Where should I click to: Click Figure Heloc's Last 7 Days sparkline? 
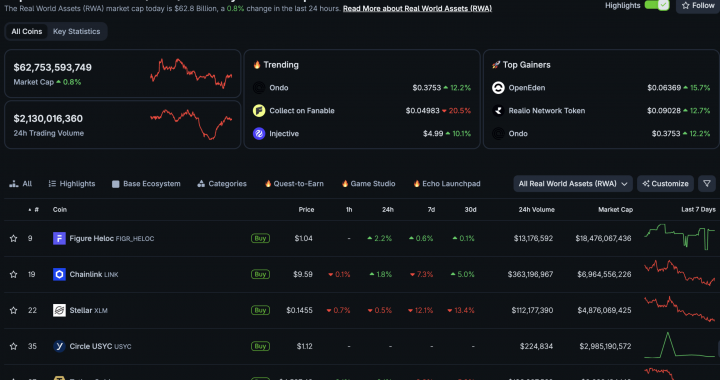[680, 236]
